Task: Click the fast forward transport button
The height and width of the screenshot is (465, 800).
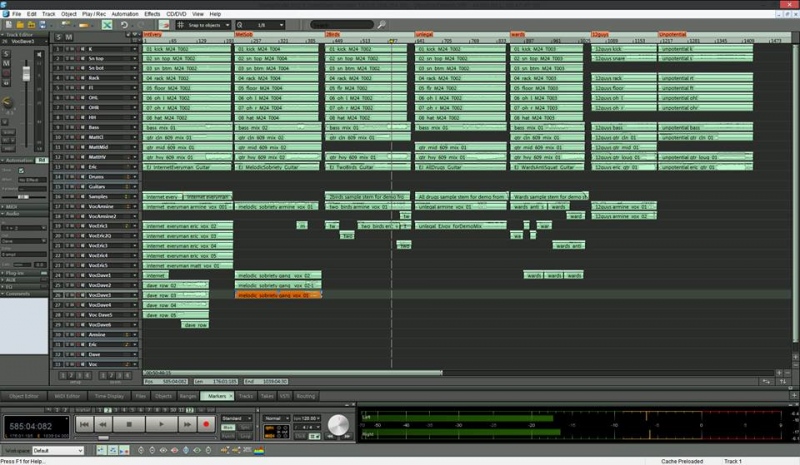Action: click(187, 424)
